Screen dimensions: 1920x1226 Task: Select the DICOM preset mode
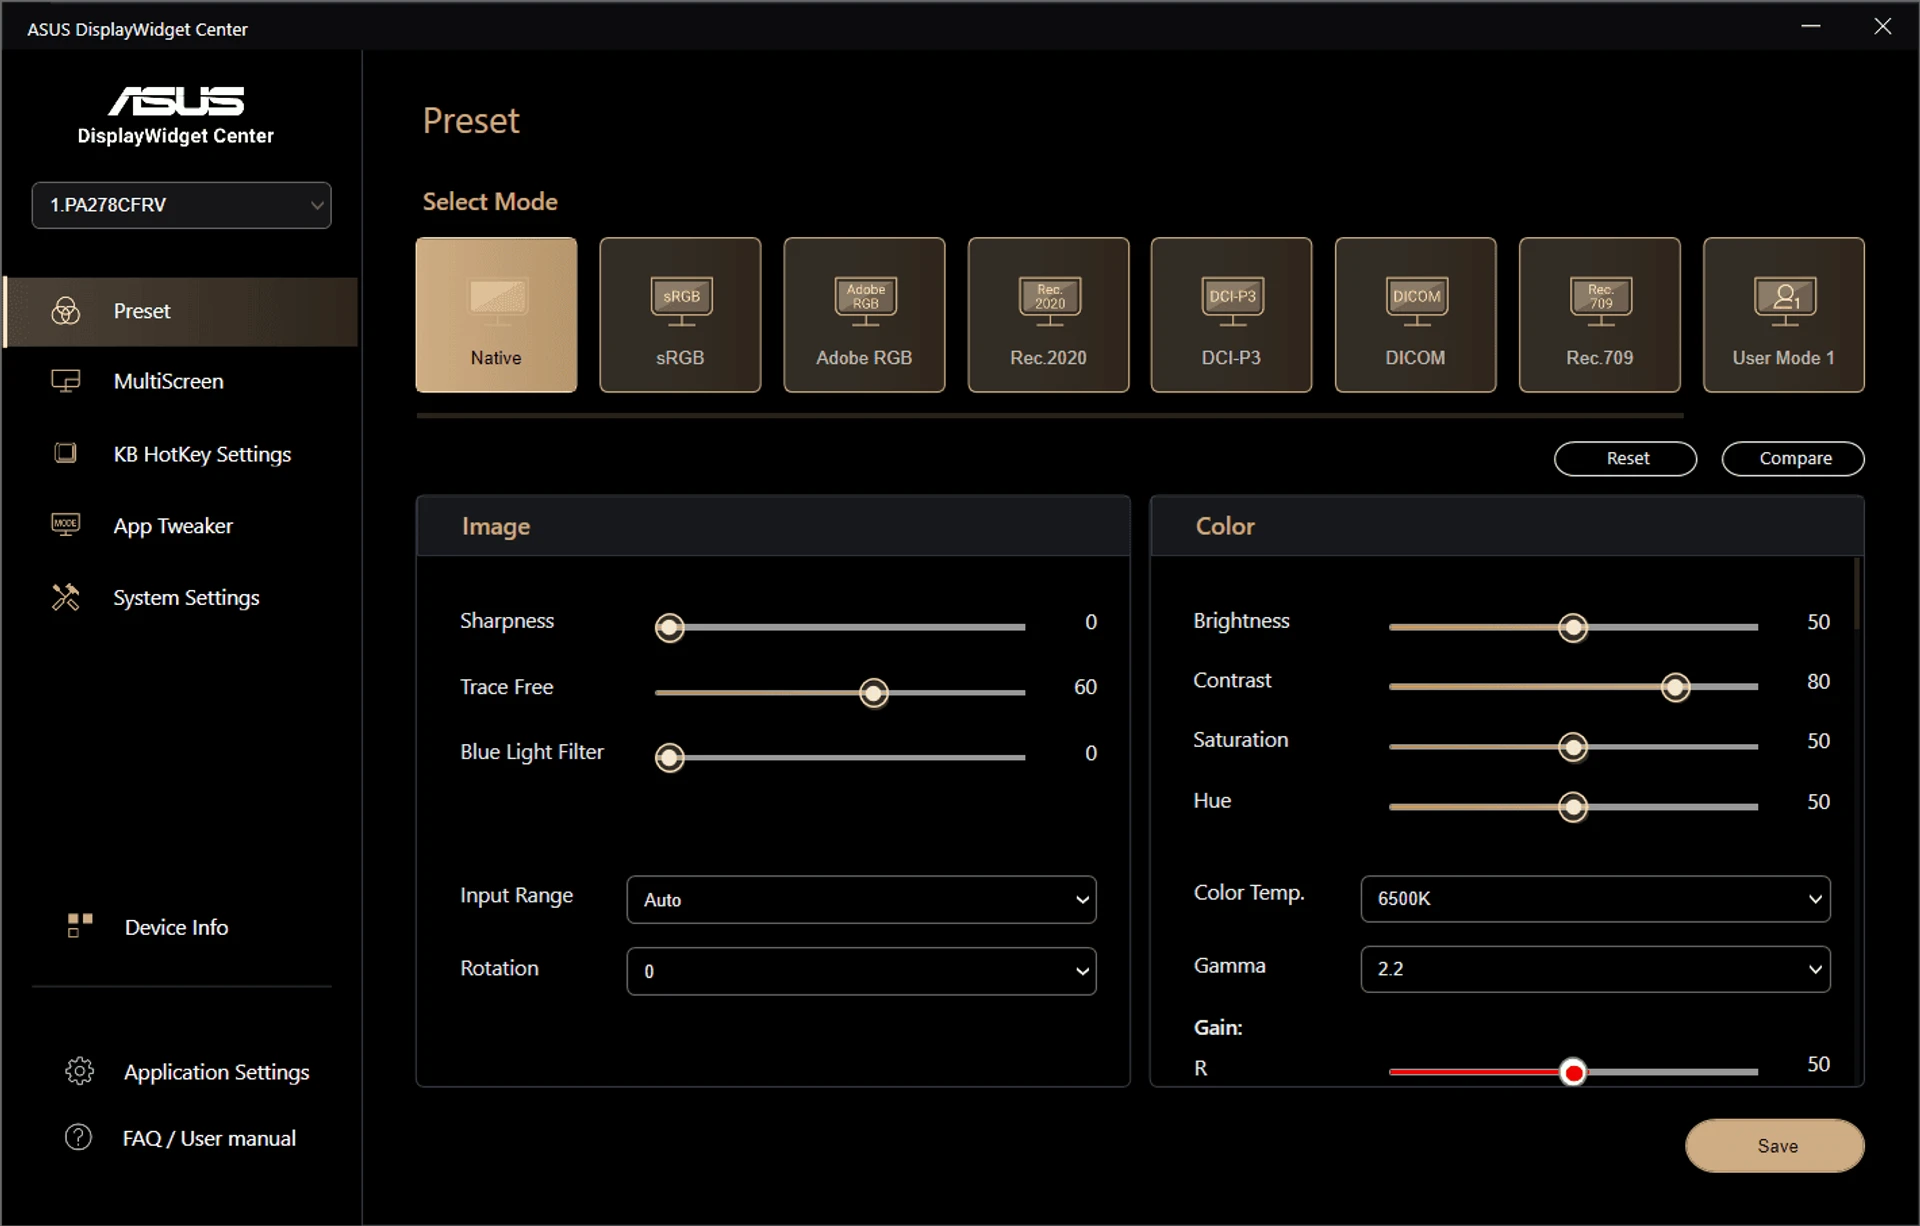(x=1415, y=315)
